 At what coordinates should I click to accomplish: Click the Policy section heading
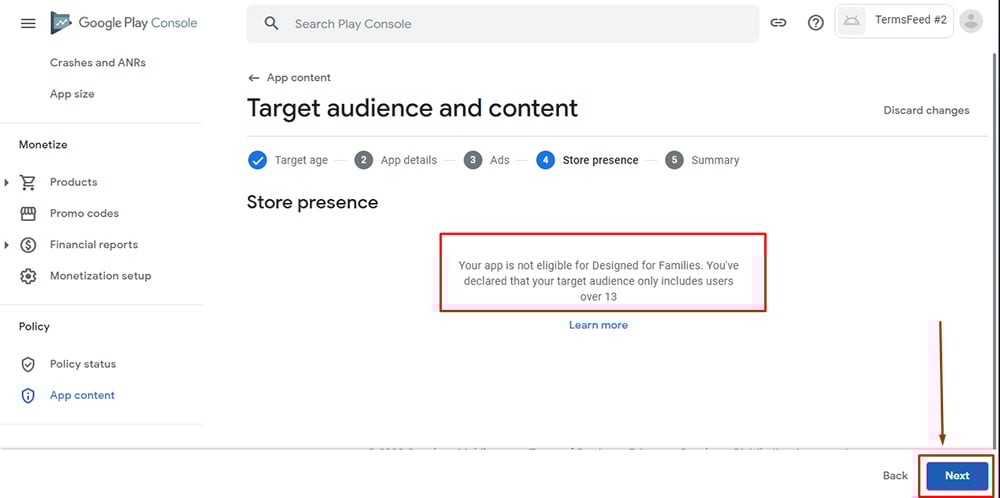(x=34, y=326)
